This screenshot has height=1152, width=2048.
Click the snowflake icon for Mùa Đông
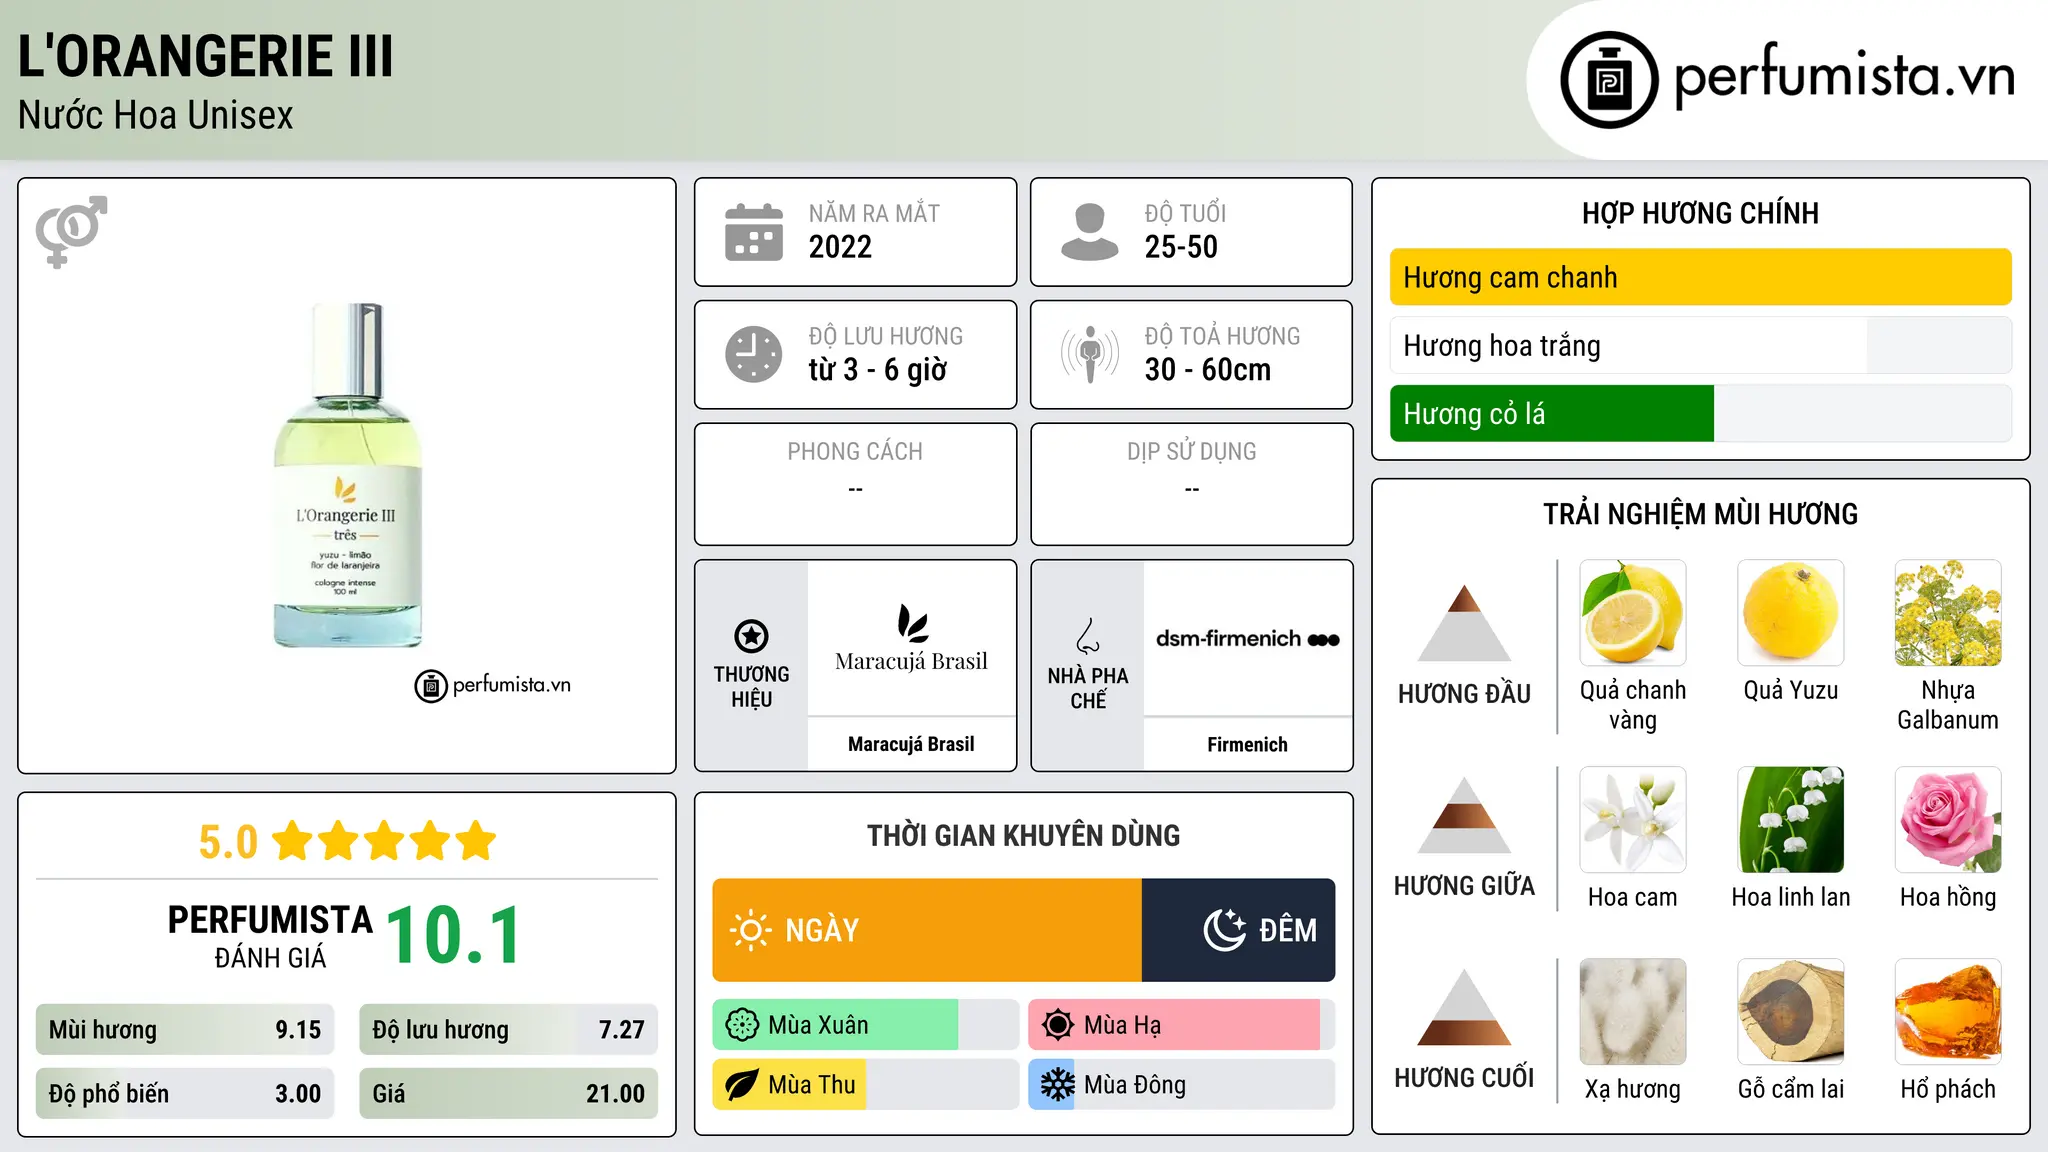tap(1058, 1085)
